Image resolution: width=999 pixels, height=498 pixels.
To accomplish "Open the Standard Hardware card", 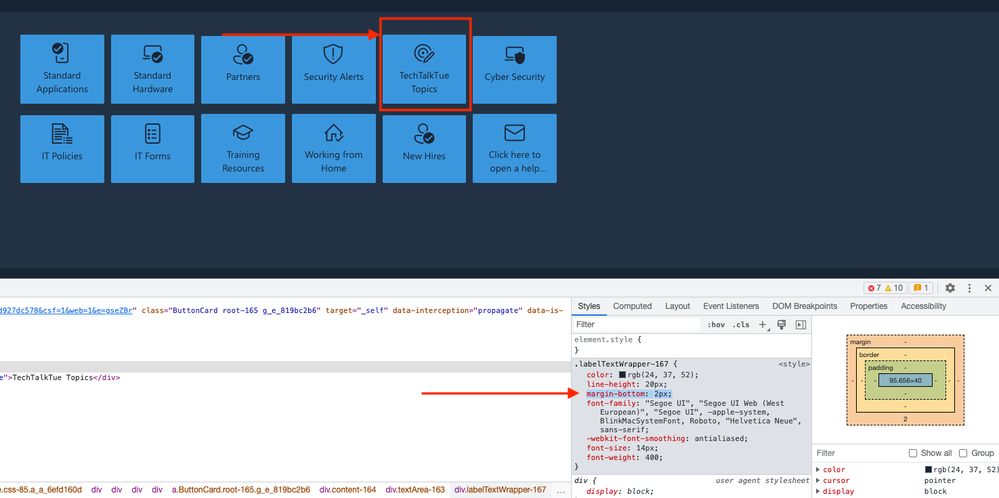I will tap(153, 69).
